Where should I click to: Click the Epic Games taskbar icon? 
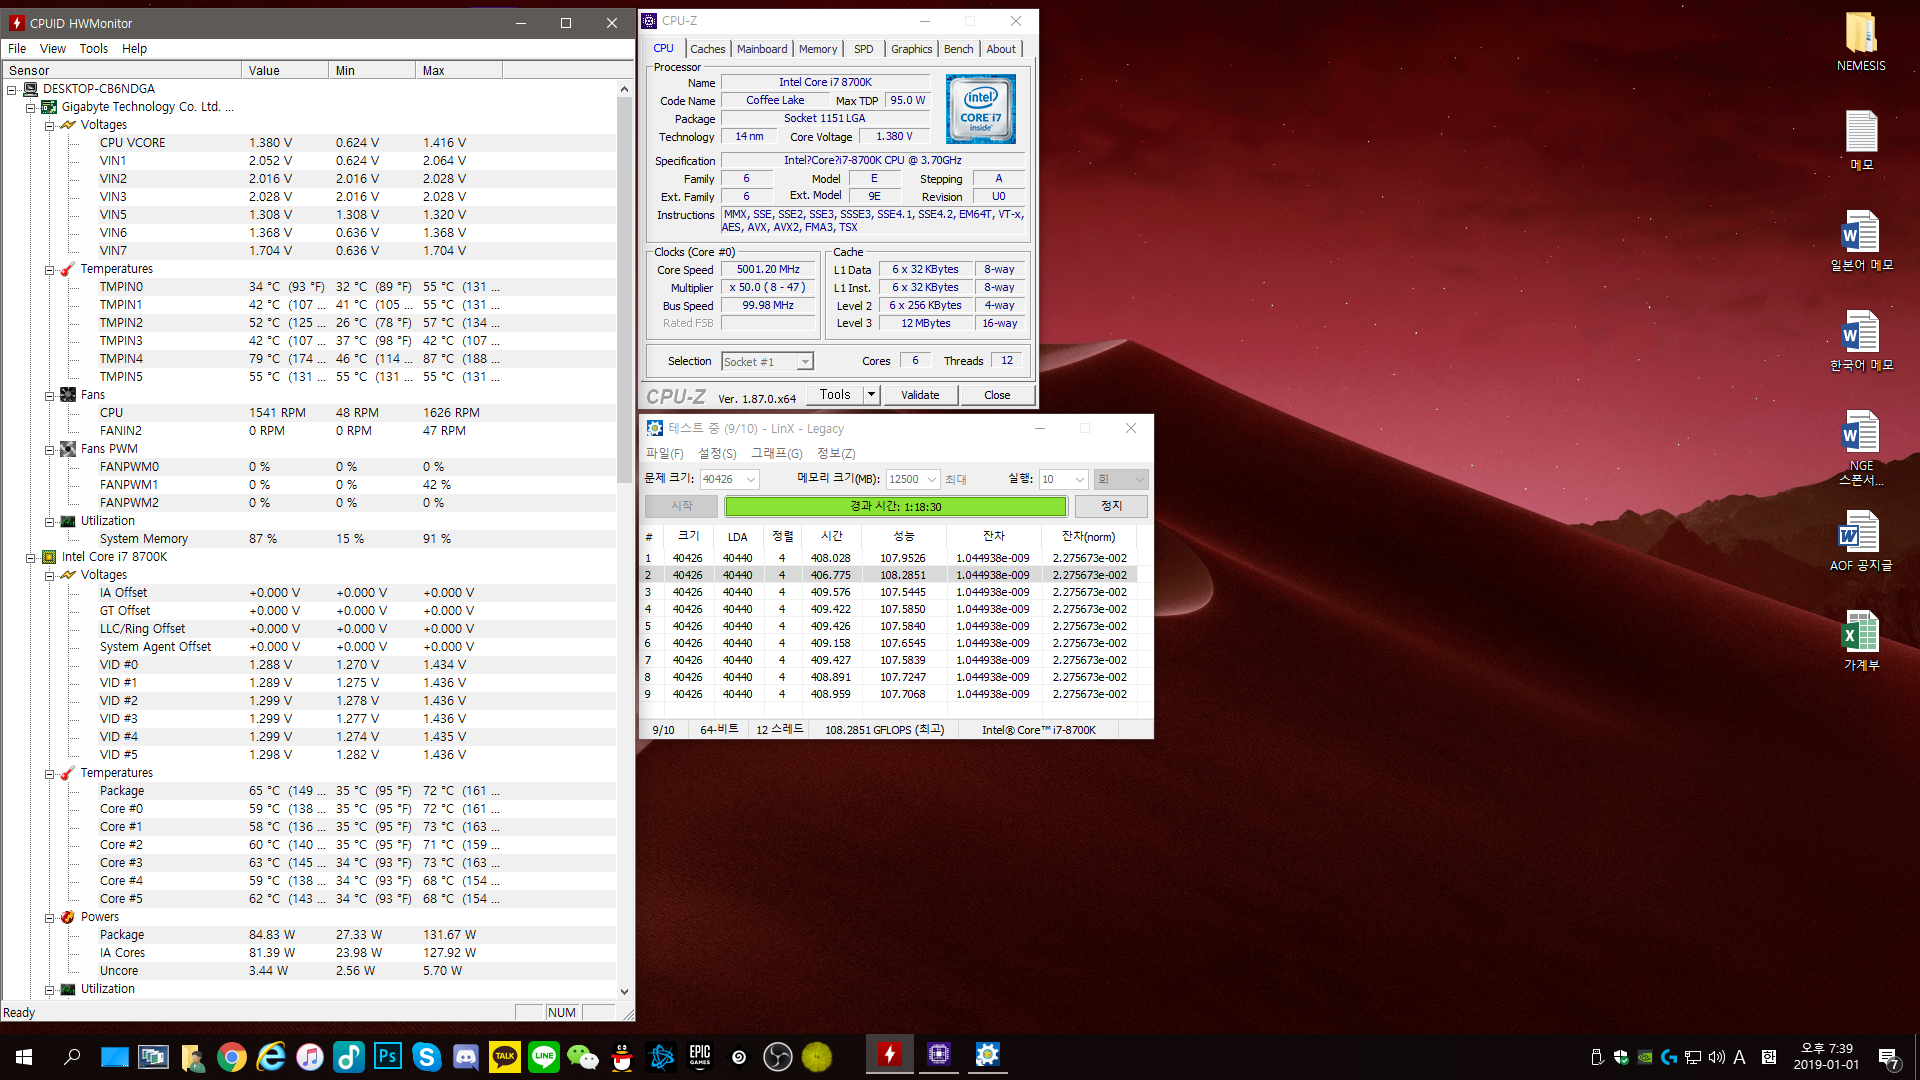click(x=700, y=1056)
